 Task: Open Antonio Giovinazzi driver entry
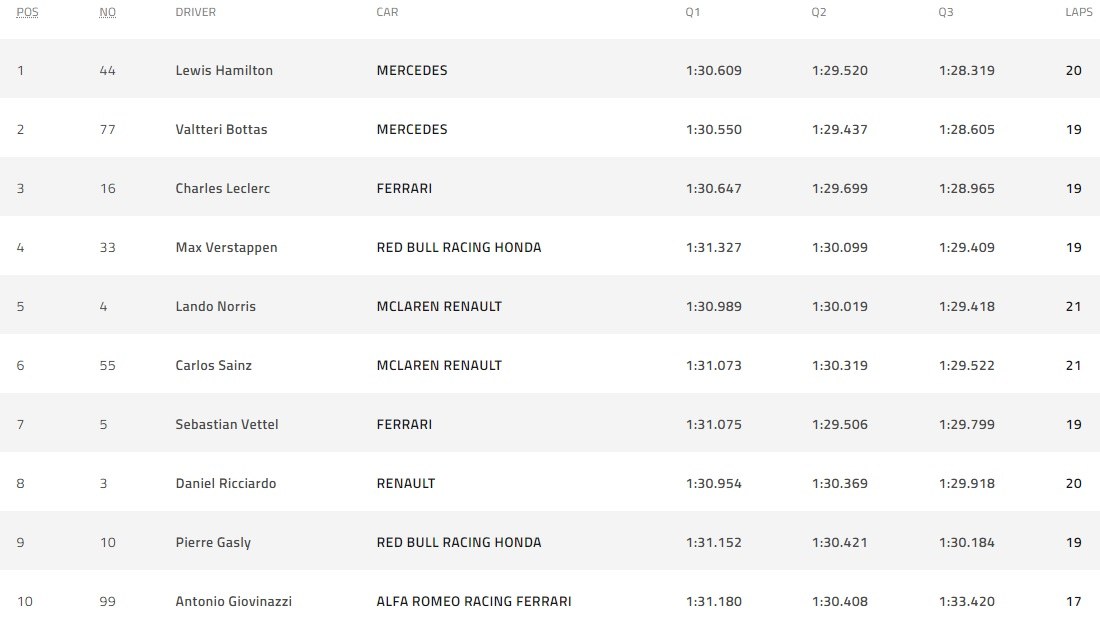tap(233, 602)
